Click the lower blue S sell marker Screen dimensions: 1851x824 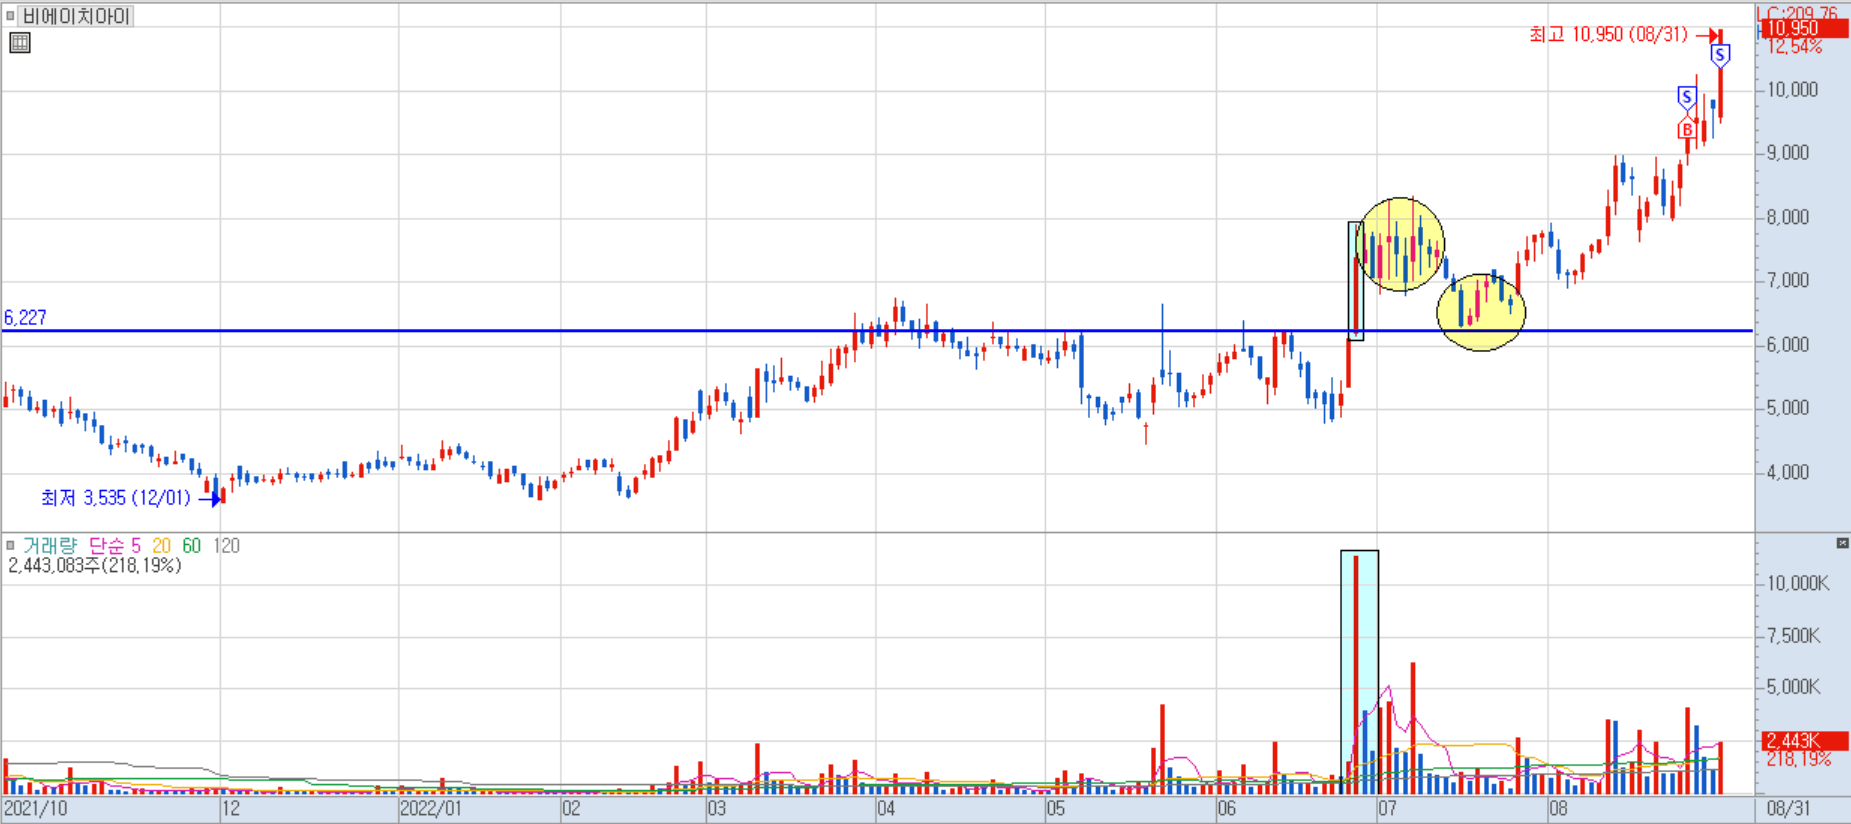(x=1687, y=98)
